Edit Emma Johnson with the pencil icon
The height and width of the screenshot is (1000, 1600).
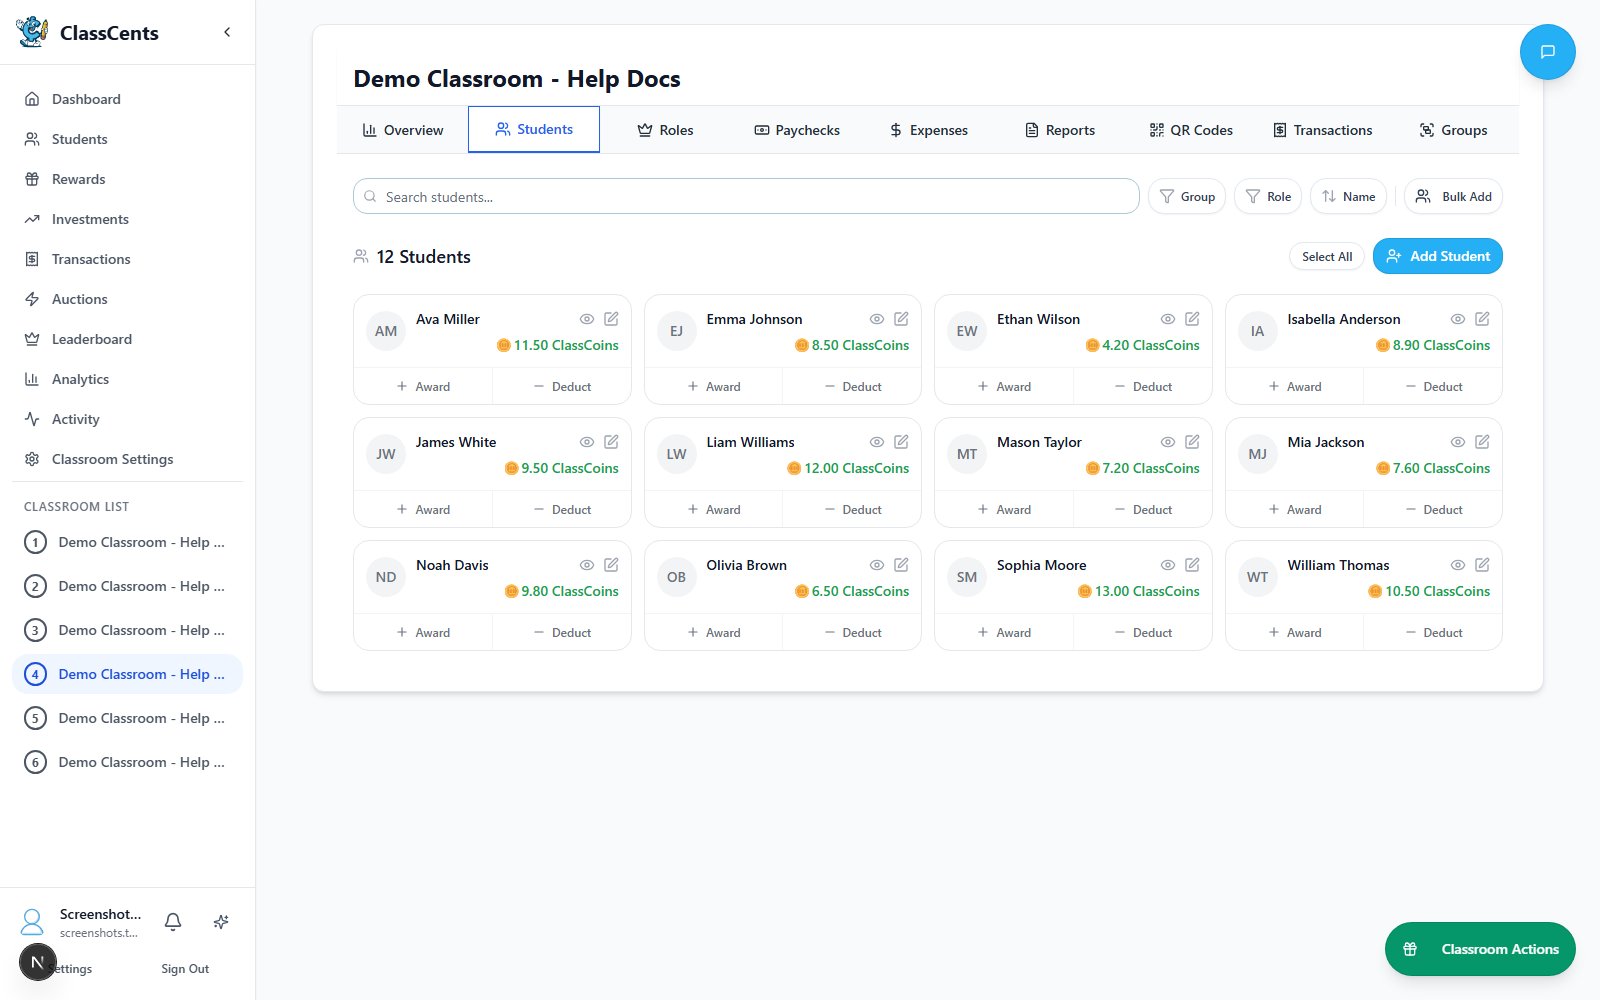tap(901, 318)
